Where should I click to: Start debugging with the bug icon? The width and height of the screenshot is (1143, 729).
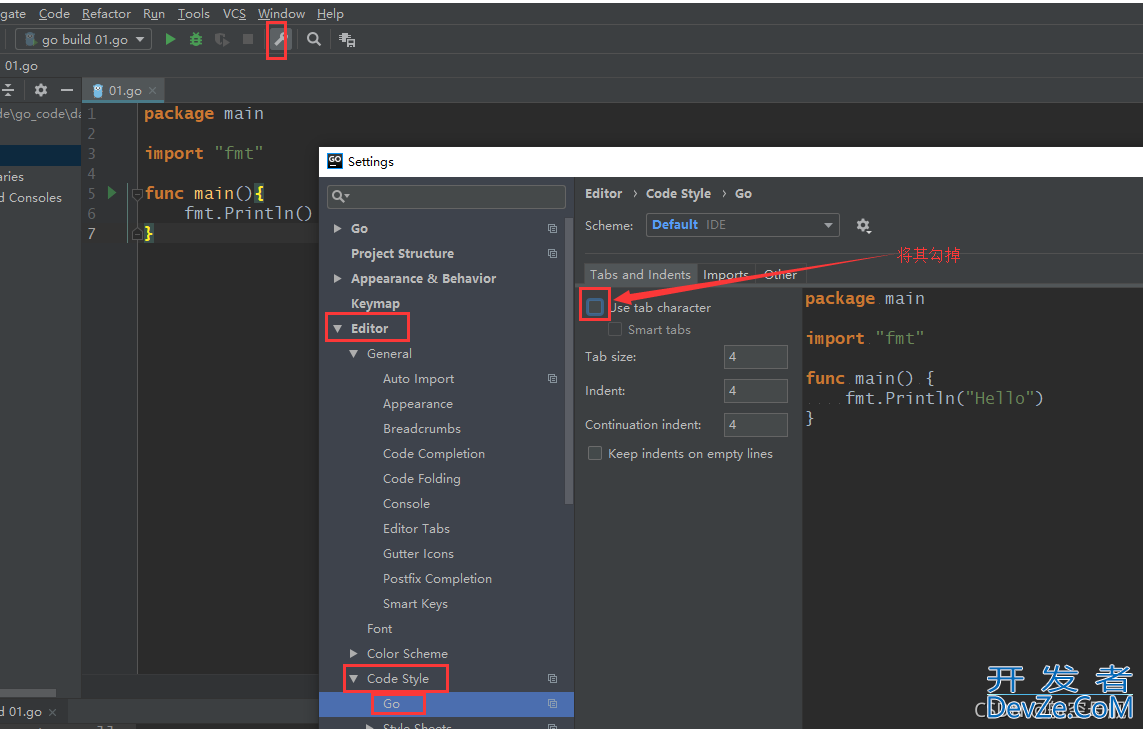coord(196,39)
